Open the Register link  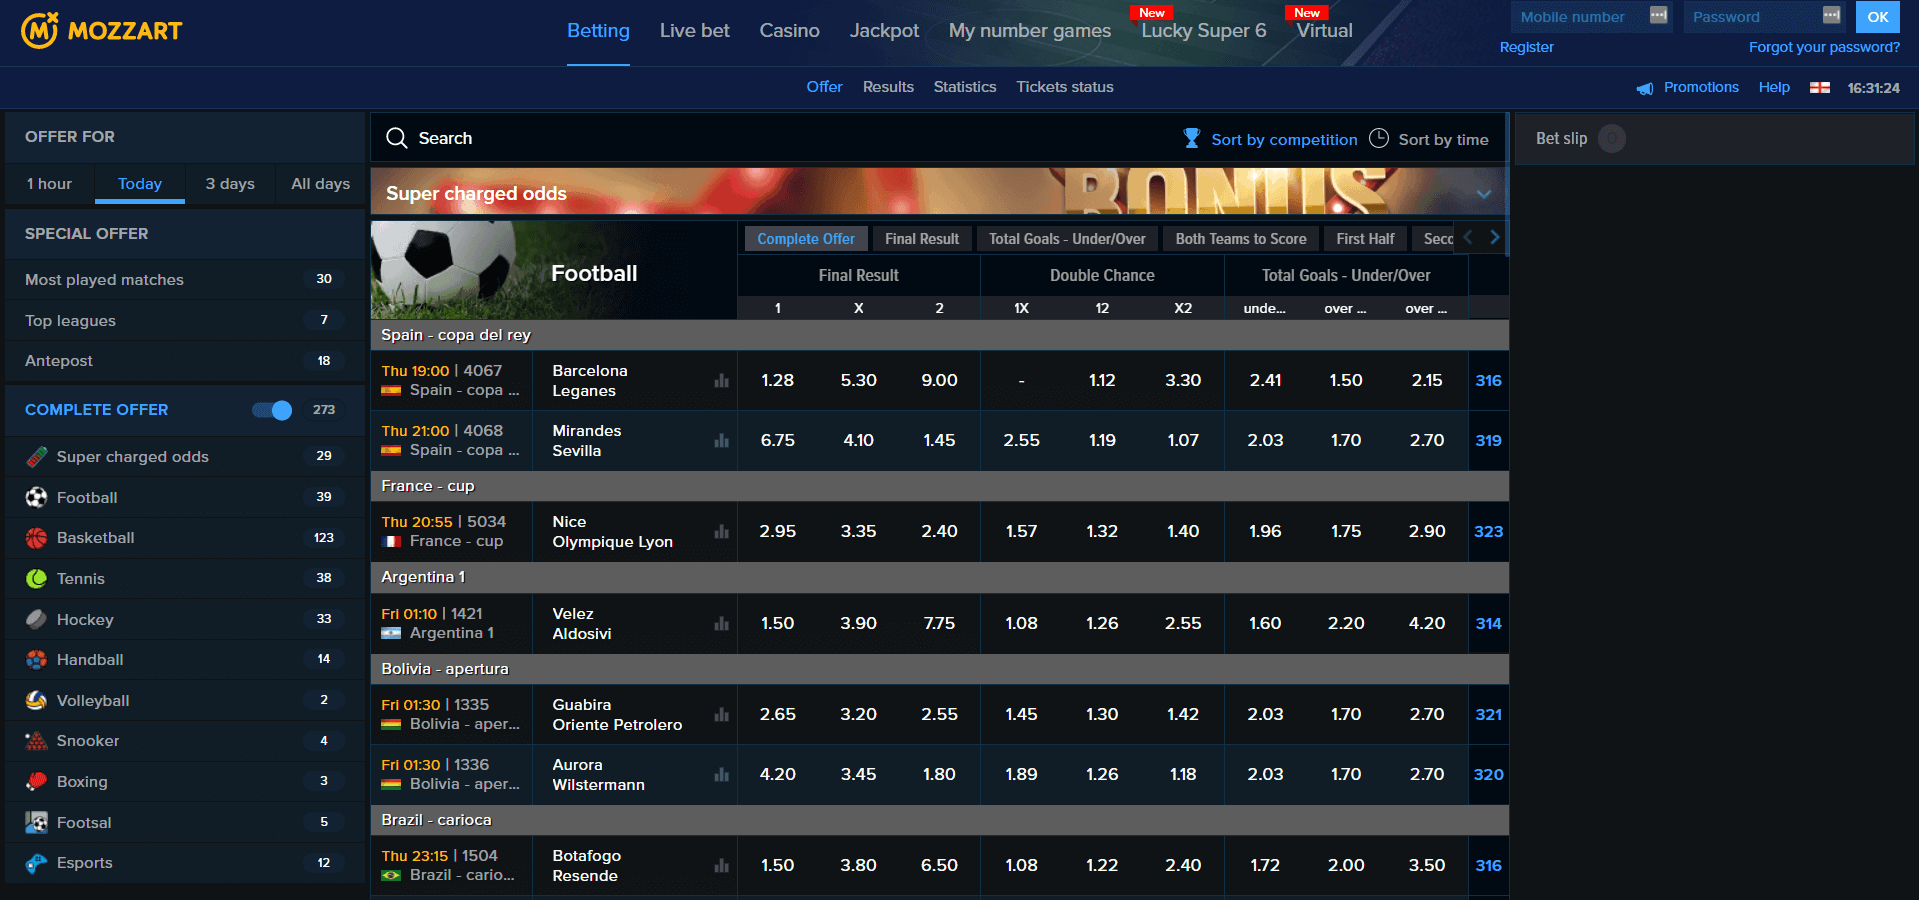tap(1526, 47)
